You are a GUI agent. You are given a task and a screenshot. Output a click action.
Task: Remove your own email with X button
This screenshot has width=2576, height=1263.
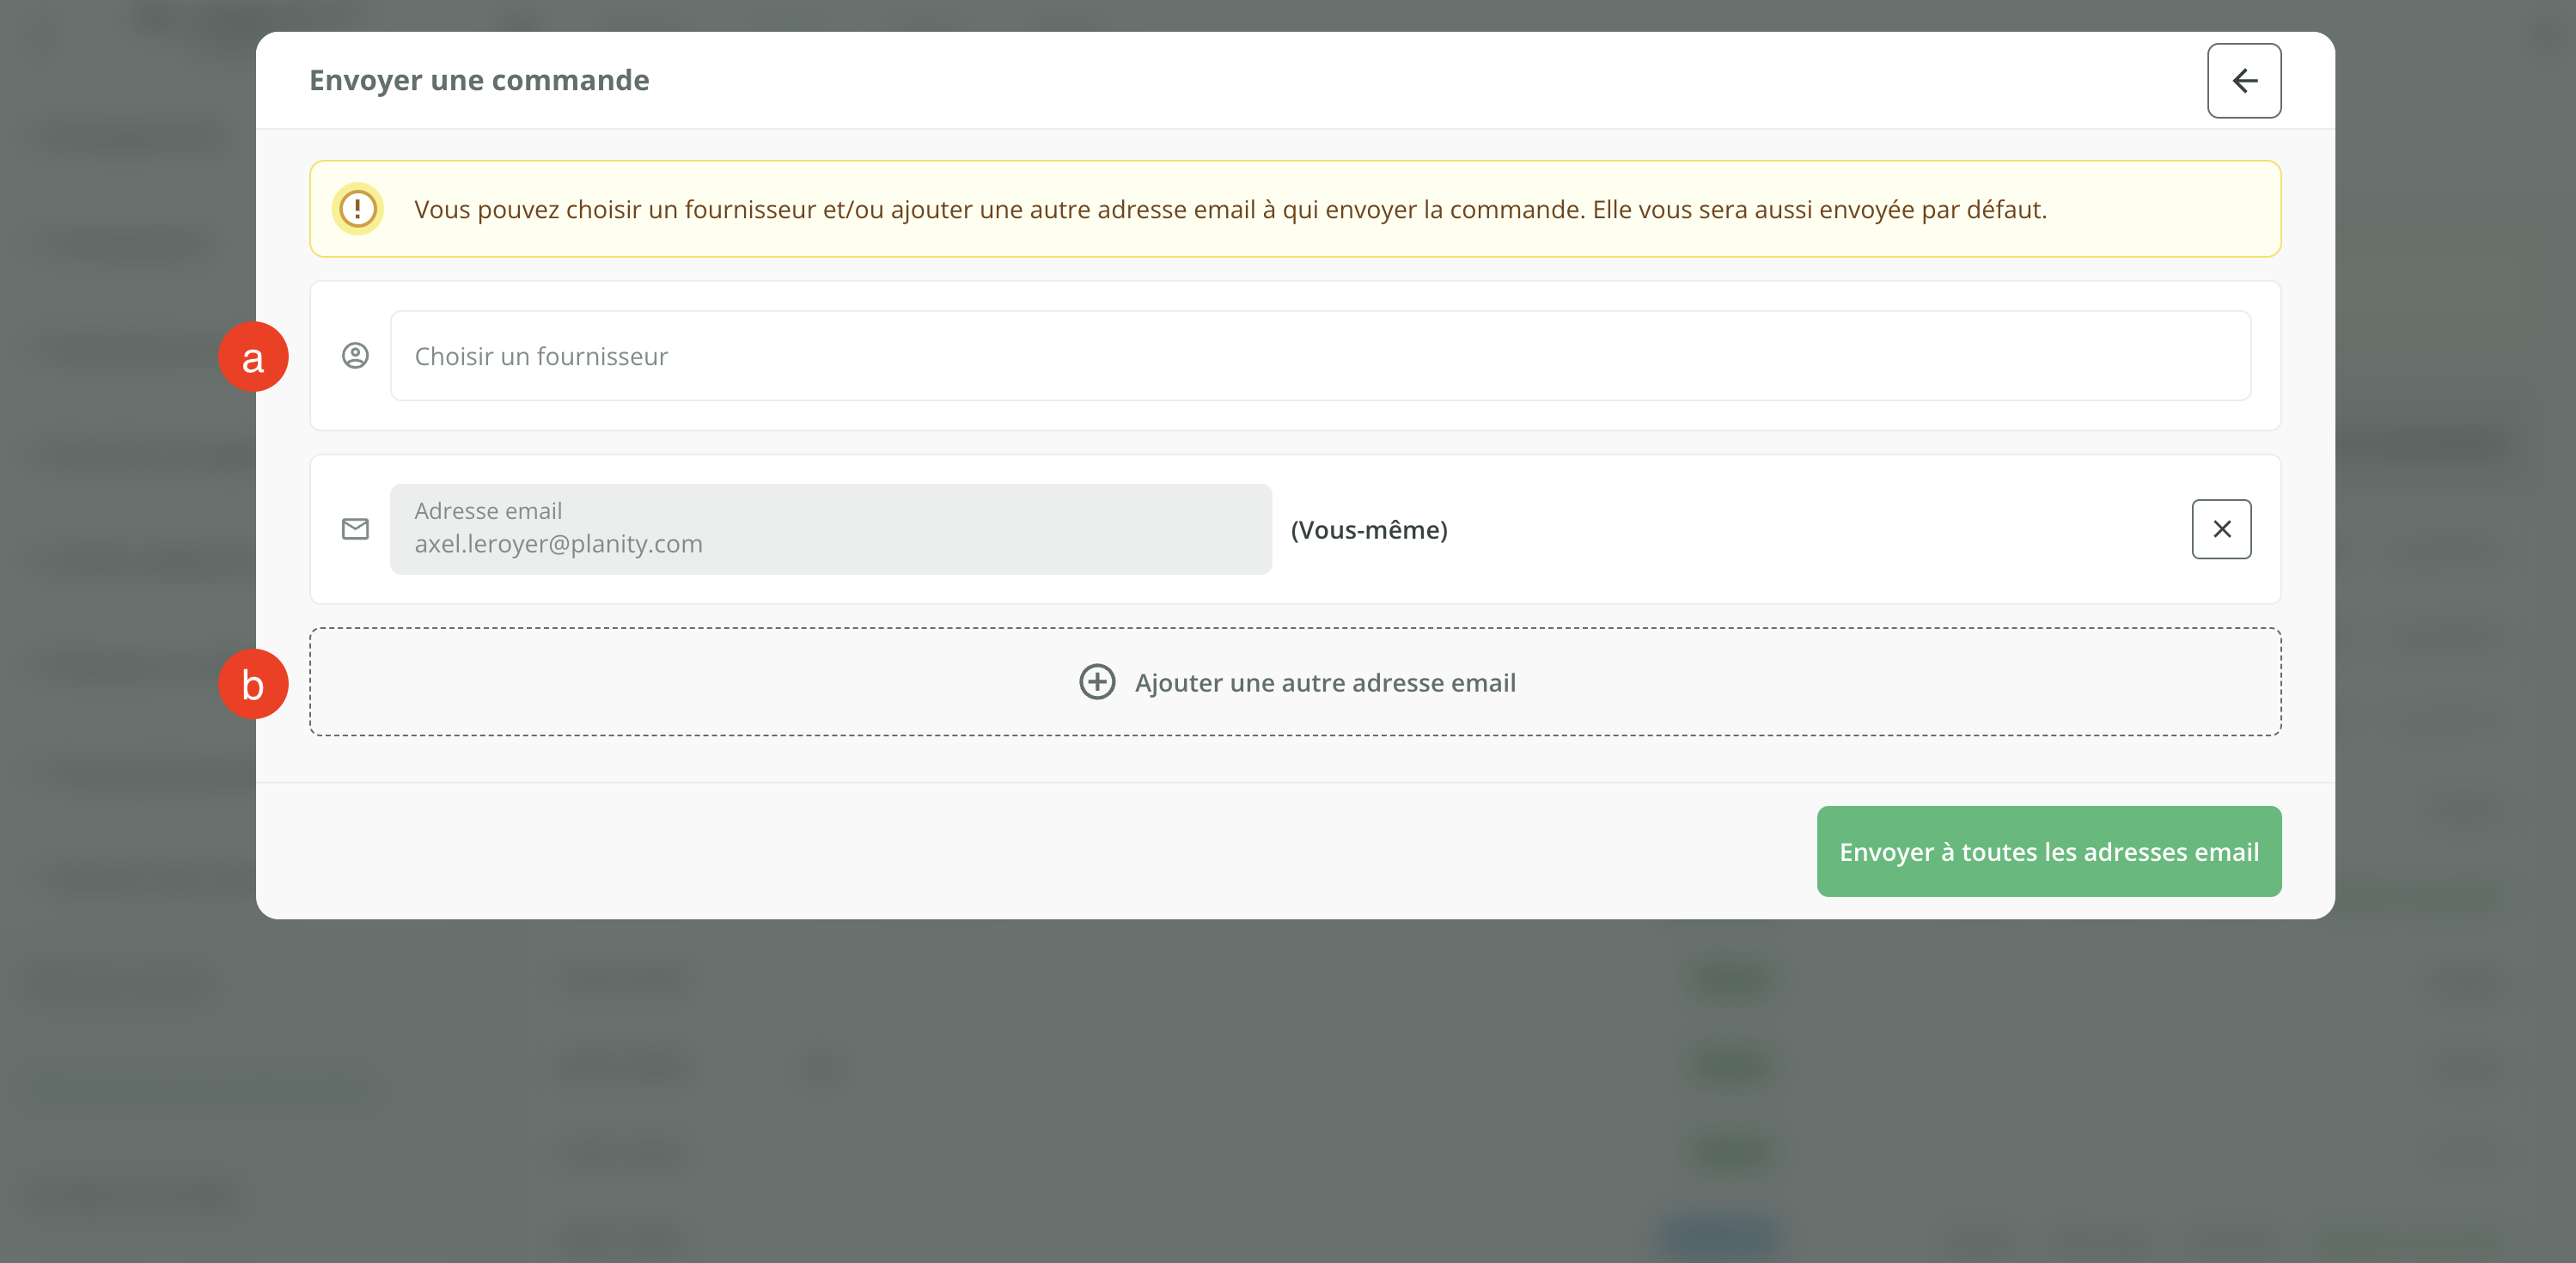[x=2220, y=529]
